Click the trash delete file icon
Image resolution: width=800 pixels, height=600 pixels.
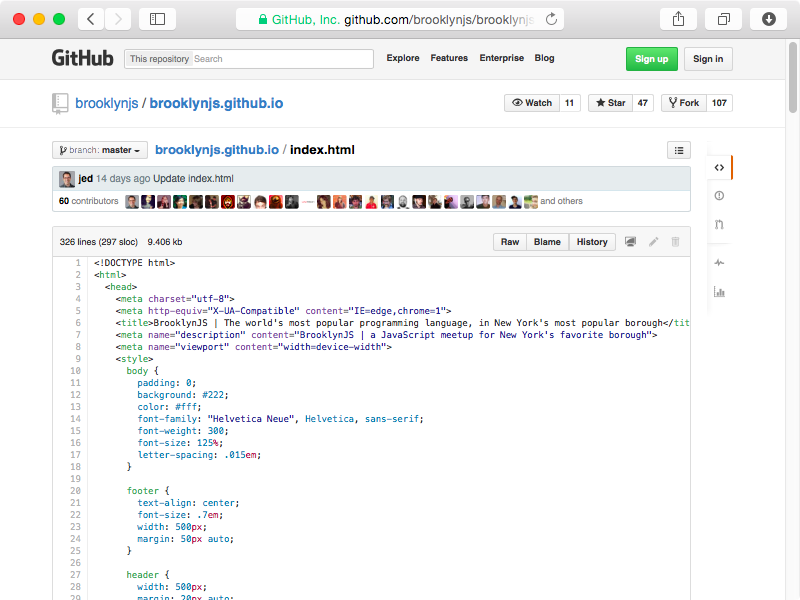pos(675,242)
